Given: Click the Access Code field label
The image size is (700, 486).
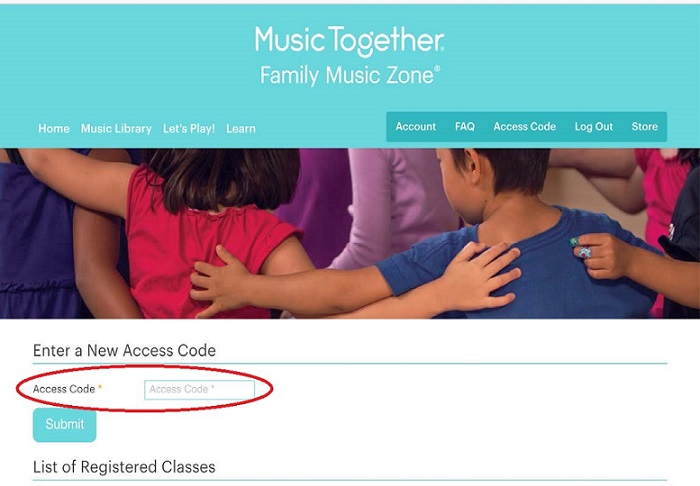Looking at the screenshot, I should [x=64, y=389].
